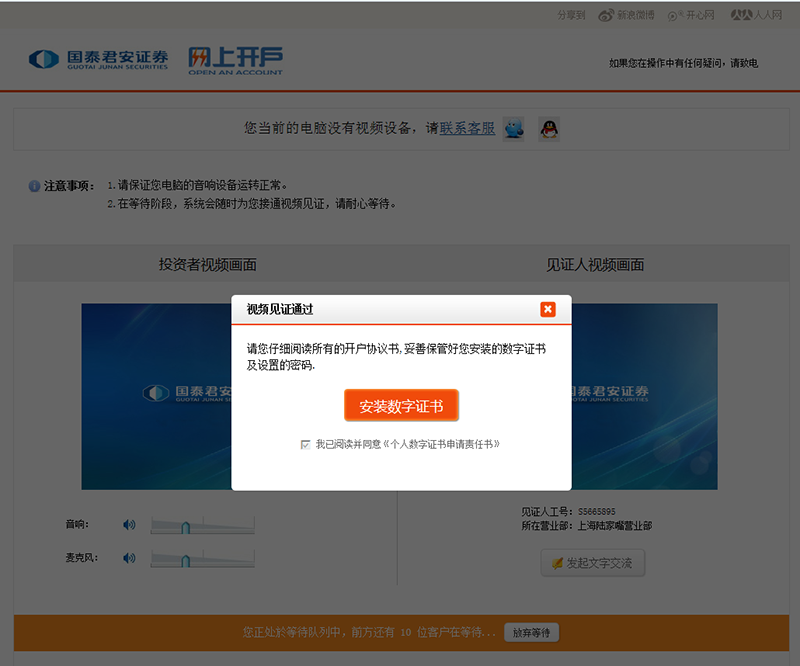Click the 放弃等待 button
Viewport: 800px width, 666px height.
point(531,632)
